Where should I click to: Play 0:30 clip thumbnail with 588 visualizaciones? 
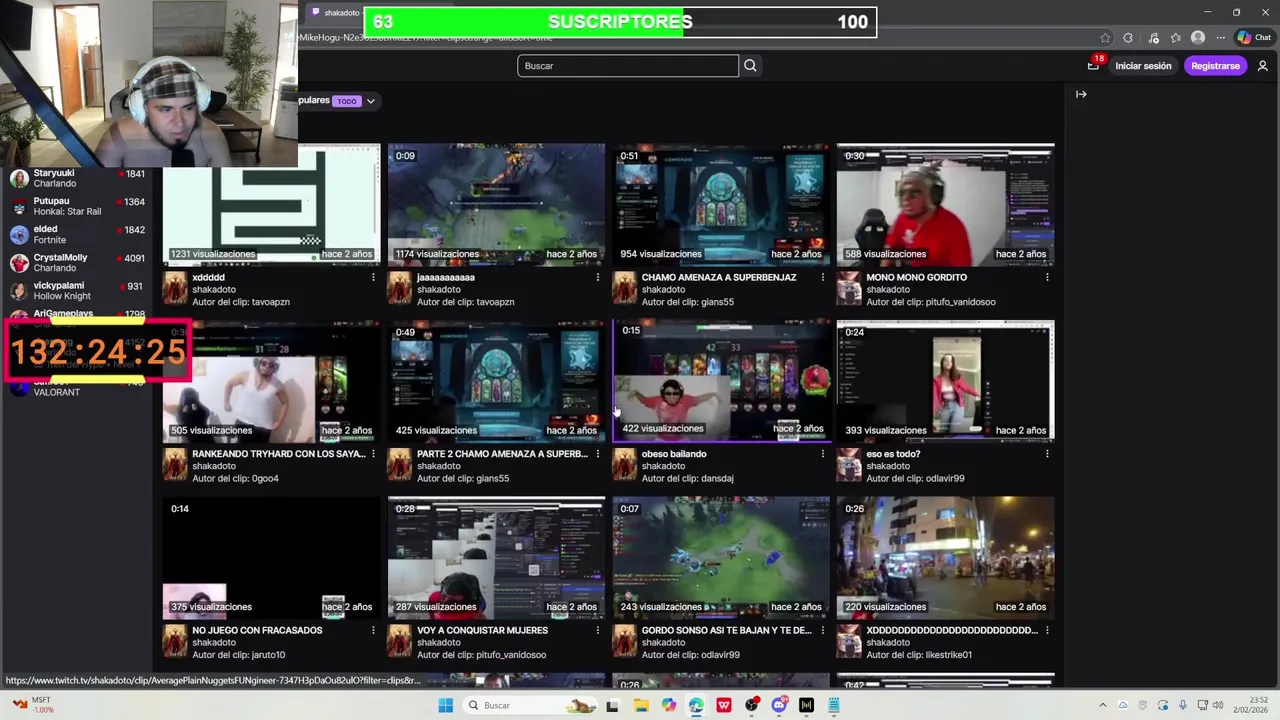945,204
